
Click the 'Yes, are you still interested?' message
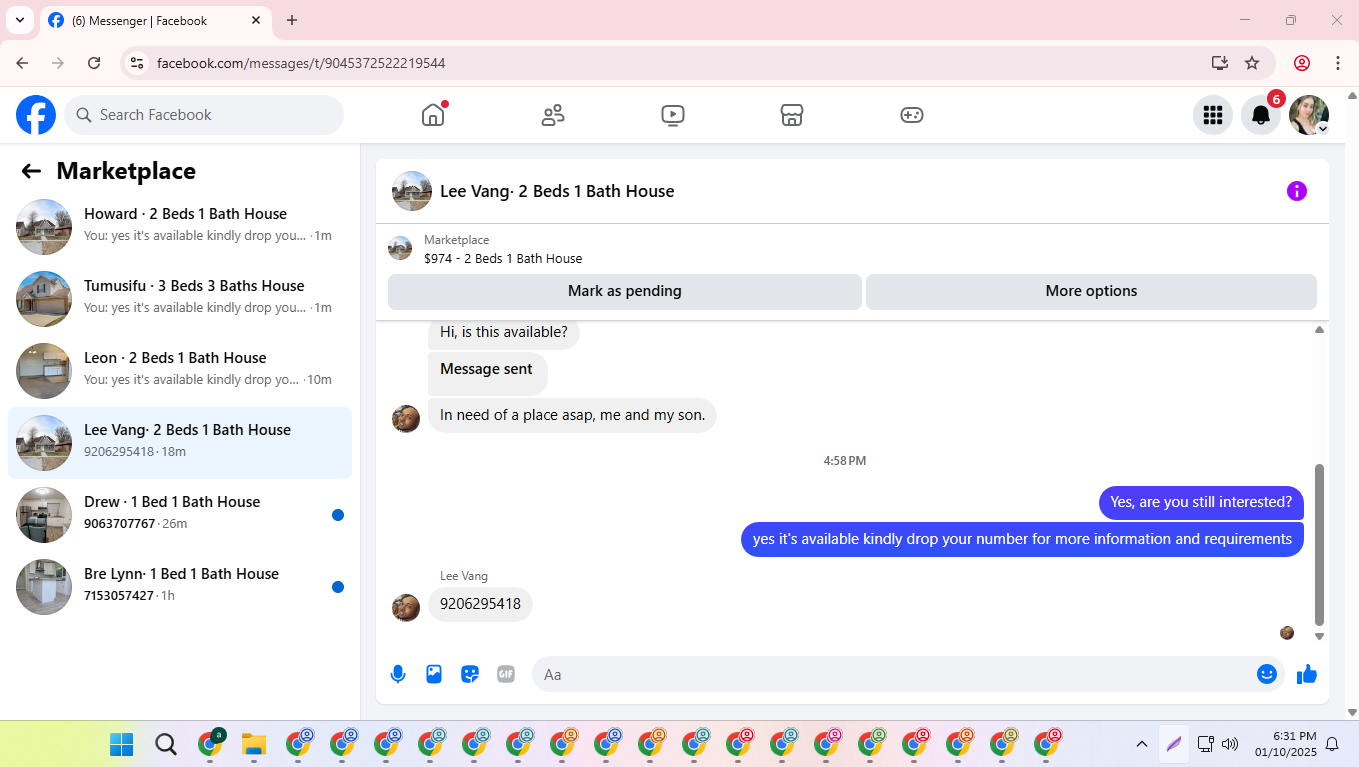coord(1201,502)
